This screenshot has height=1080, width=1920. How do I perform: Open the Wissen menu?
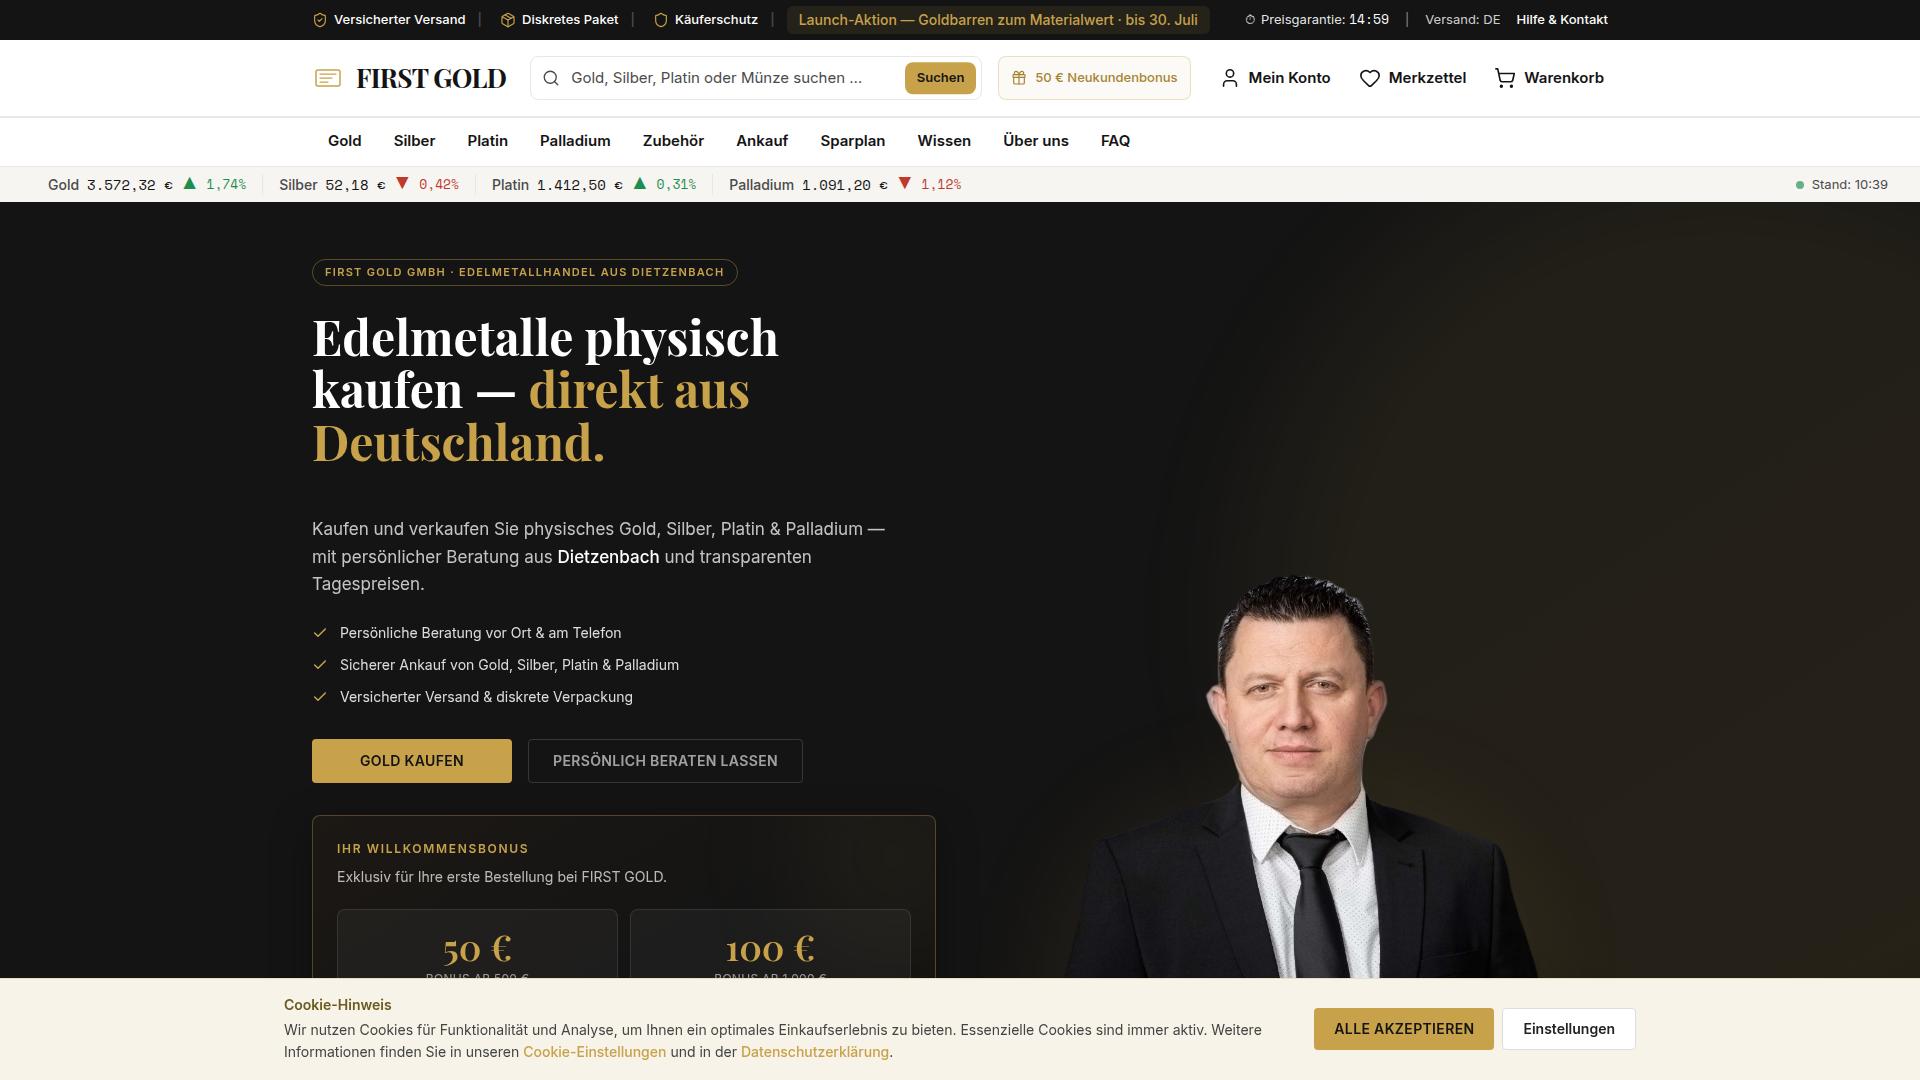944,141
